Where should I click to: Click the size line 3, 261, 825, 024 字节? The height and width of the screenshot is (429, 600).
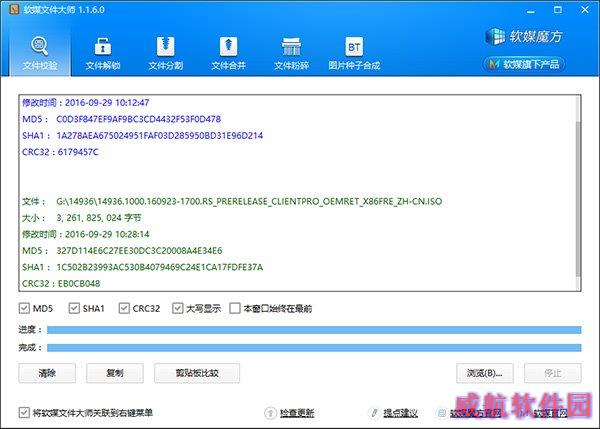coord(99,218)
